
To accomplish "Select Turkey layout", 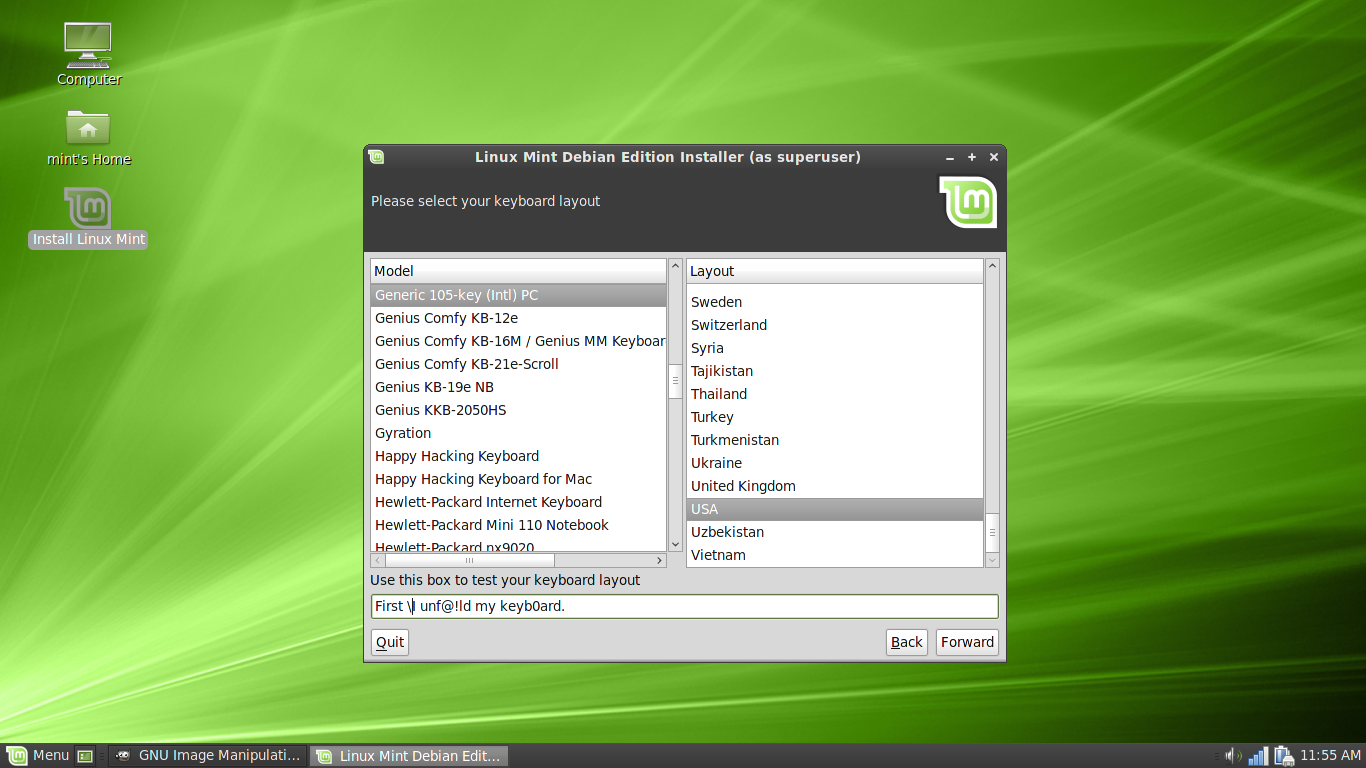I will [835, 417].
